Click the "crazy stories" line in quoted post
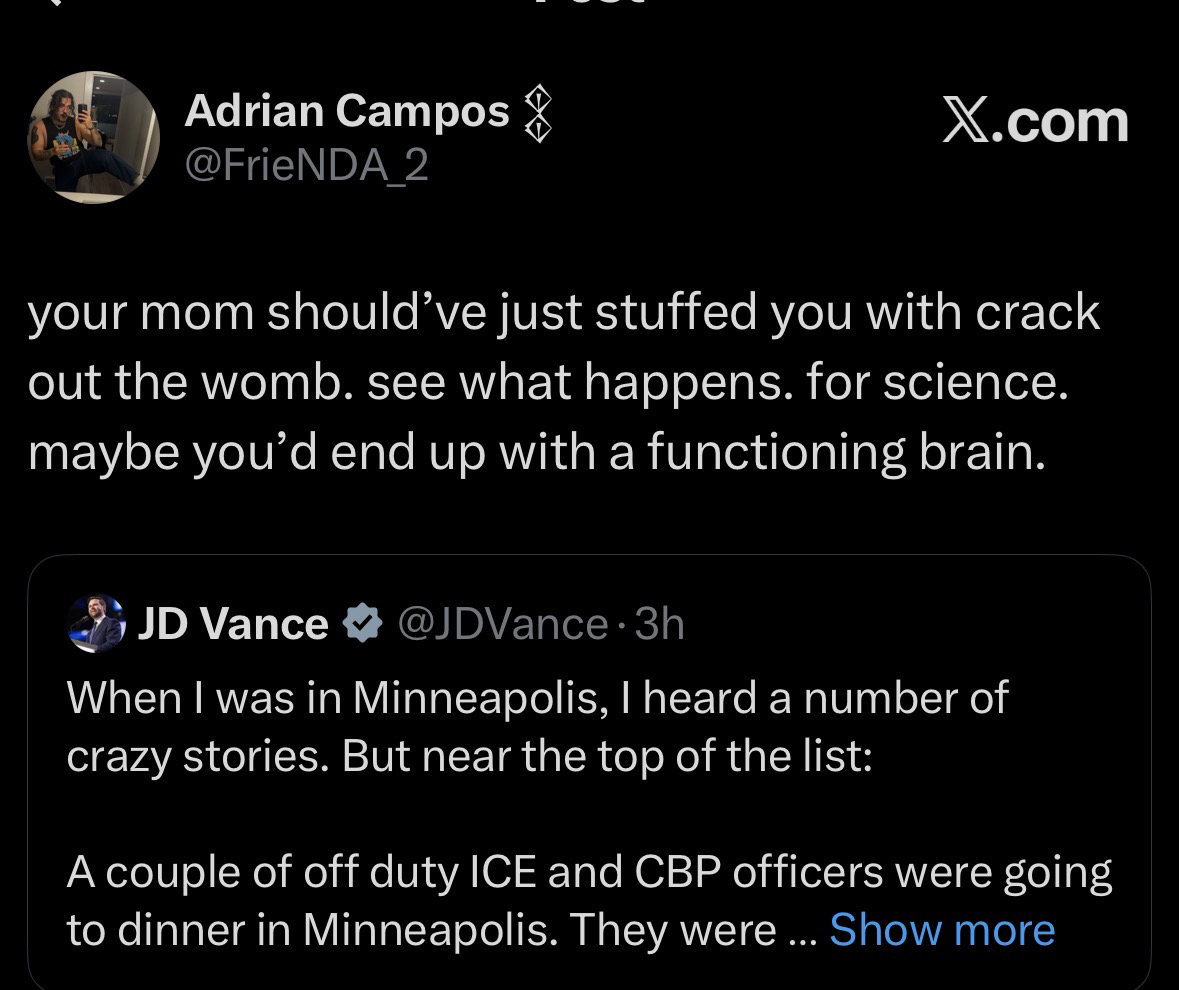Screen dimensions: 1179x990 pos(469,757)
